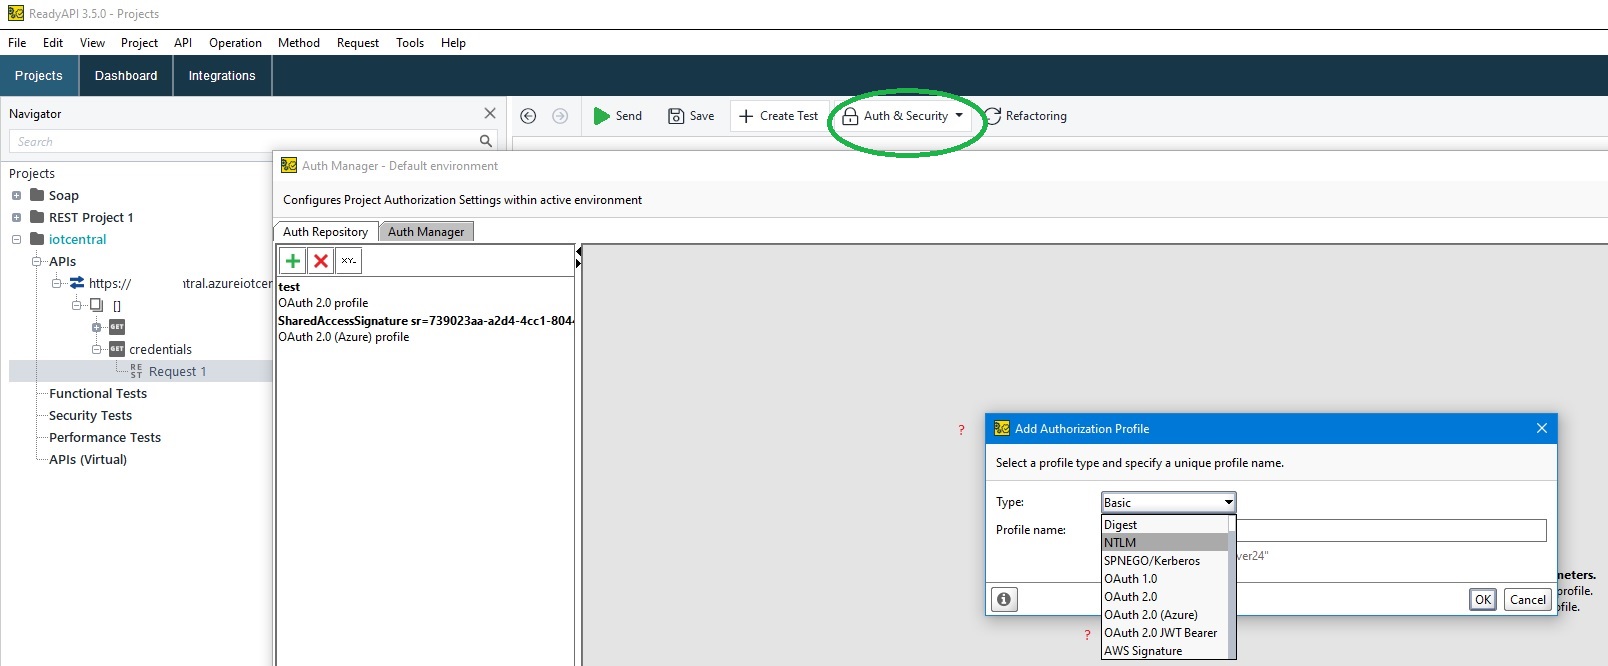Open the File menu
This screenshot has height=666, width=1608.
[x=17, y=43]
